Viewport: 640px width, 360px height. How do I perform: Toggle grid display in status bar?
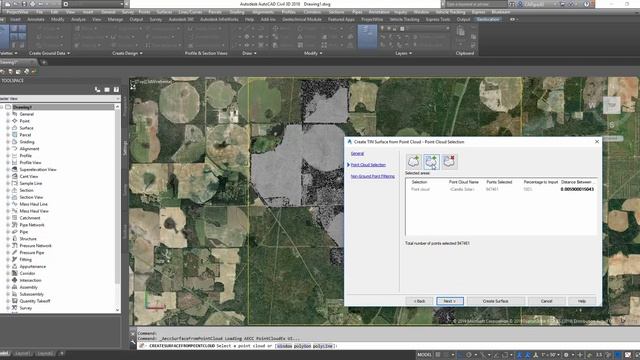pyautogui.click(x=438, y=355)
